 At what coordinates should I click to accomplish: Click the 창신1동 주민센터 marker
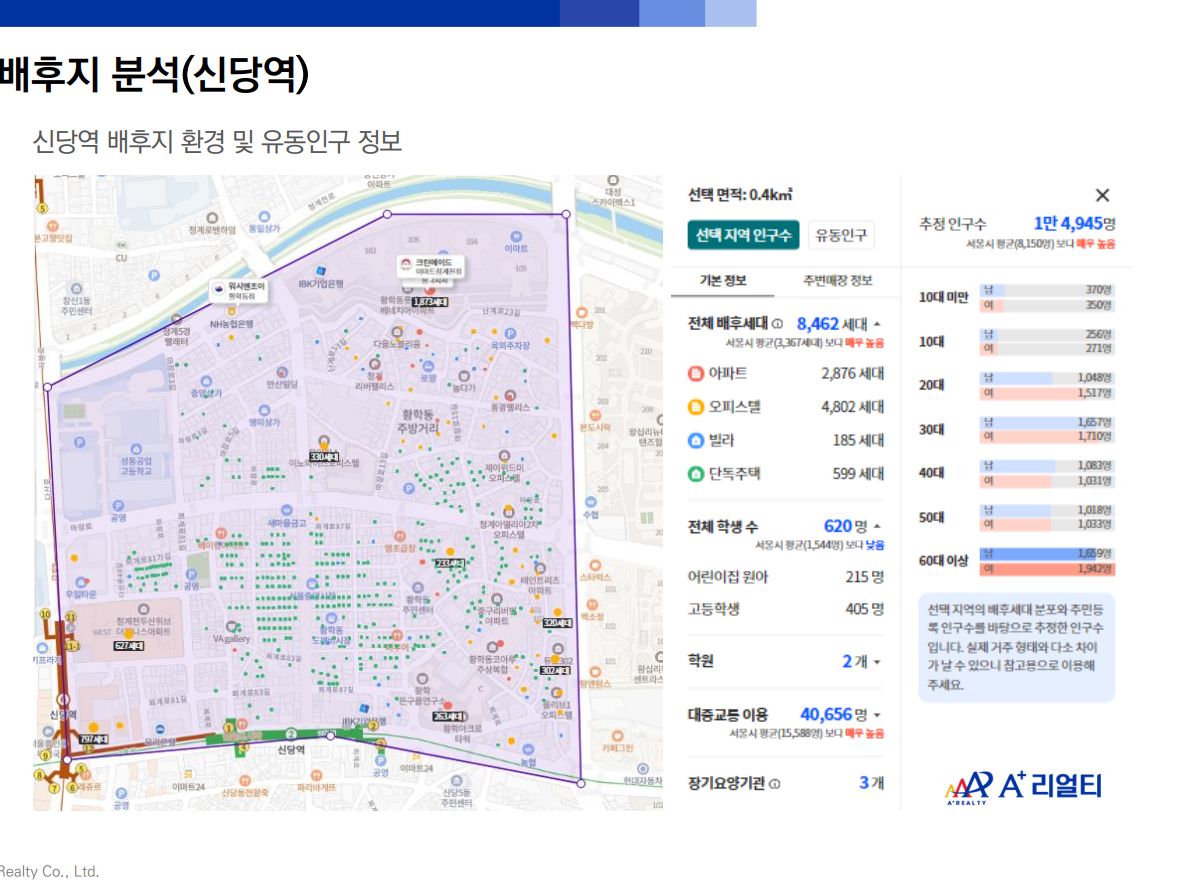tap(77, 289)
